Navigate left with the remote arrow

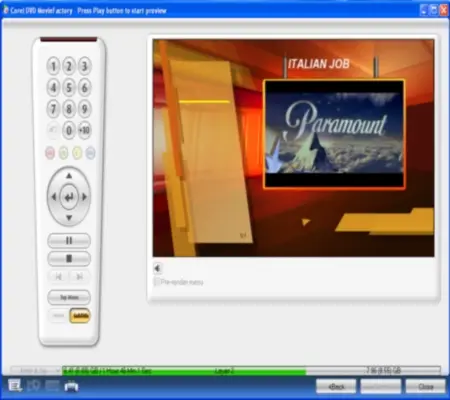coord(54,197)
